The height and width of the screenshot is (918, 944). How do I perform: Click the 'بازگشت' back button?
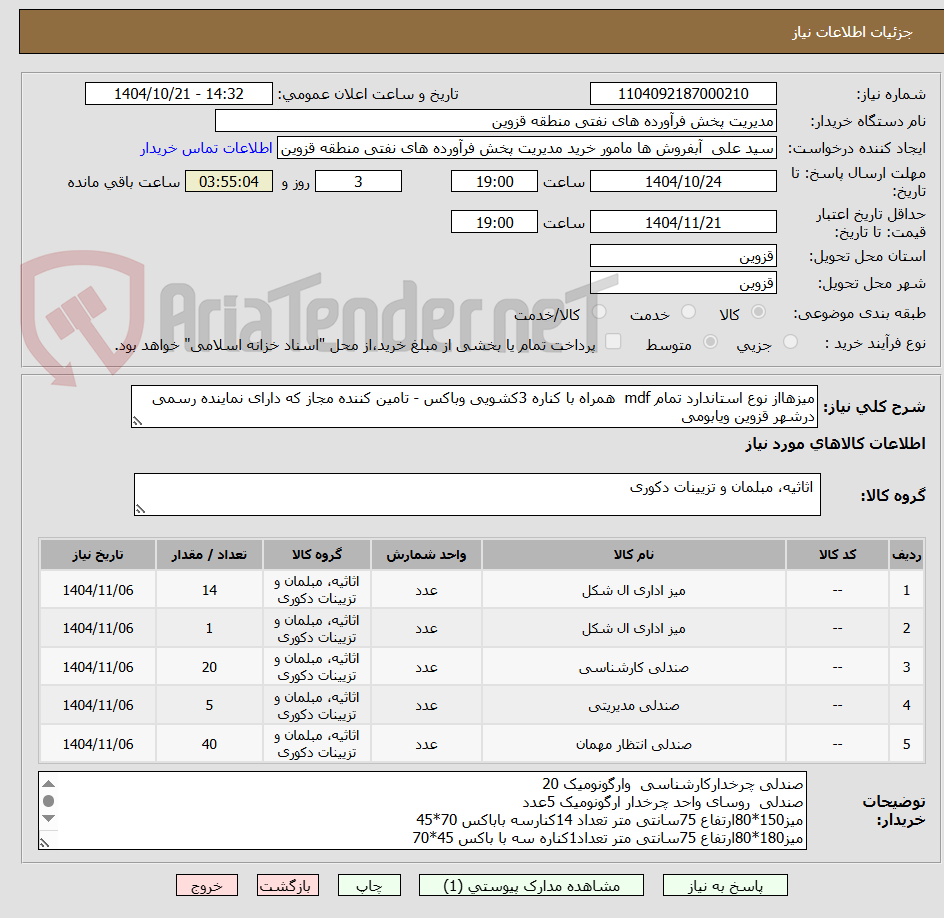[288, 885]
